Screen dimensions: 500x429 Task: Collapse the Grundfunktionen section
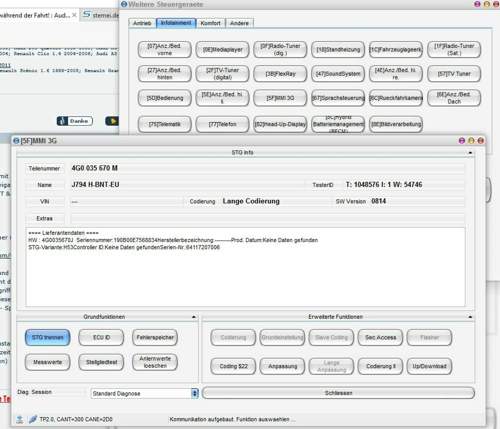click(x=194, y=317)
